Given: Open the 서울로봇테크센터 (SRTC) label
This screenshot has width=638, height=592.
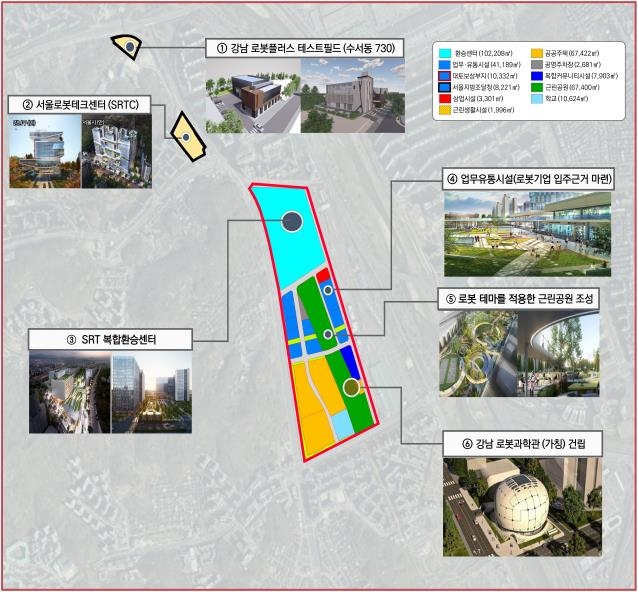Looking at the screenshot, I should (80, 105).
